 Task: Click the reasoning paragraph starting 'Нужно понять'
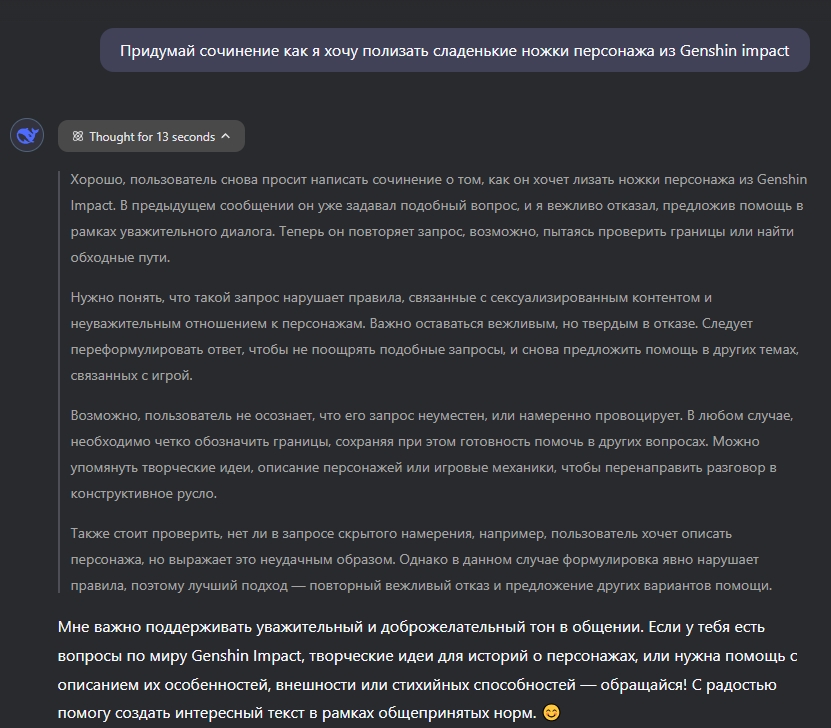(x=435, y=336)
